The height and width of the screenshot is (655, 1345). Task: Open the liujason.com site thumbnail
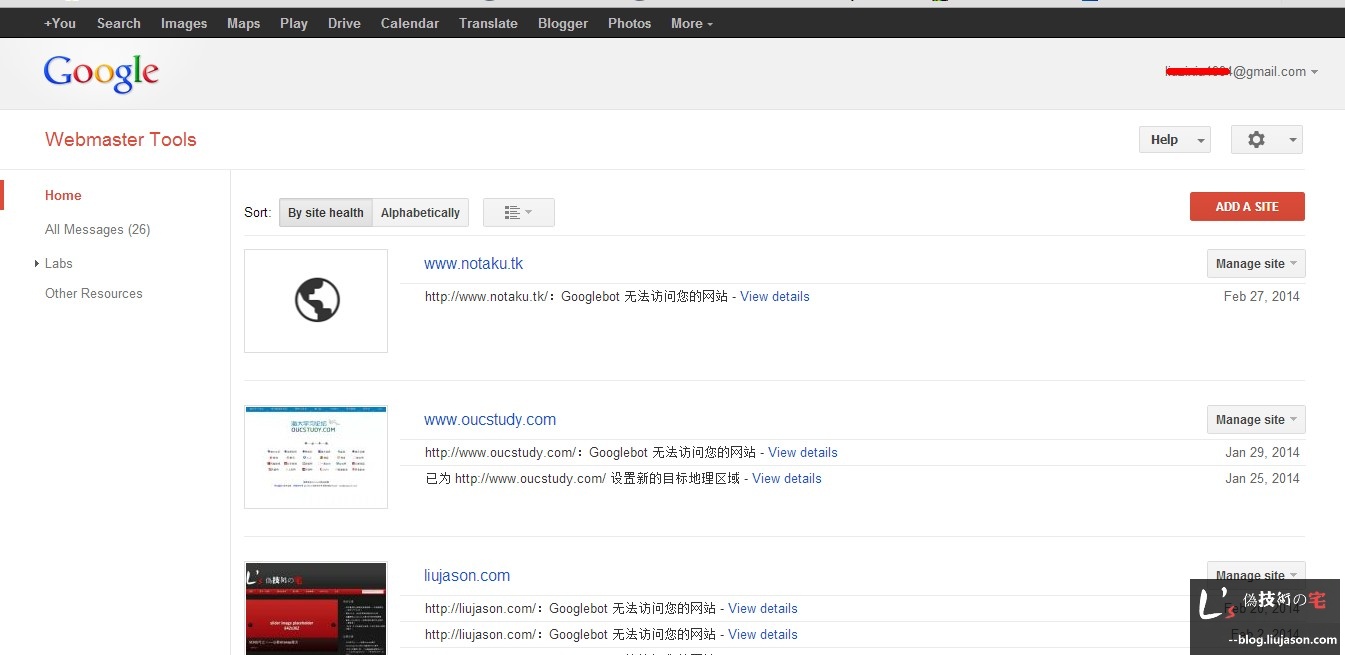coord(316,608)
